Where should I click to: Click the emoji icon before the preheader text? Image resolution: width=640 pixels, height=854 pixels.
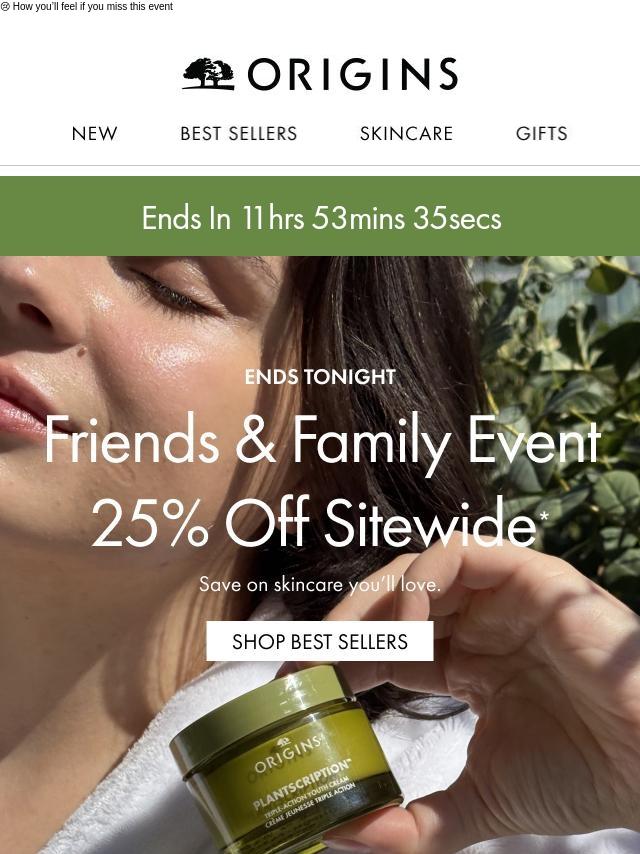click(x=5, y=7)
